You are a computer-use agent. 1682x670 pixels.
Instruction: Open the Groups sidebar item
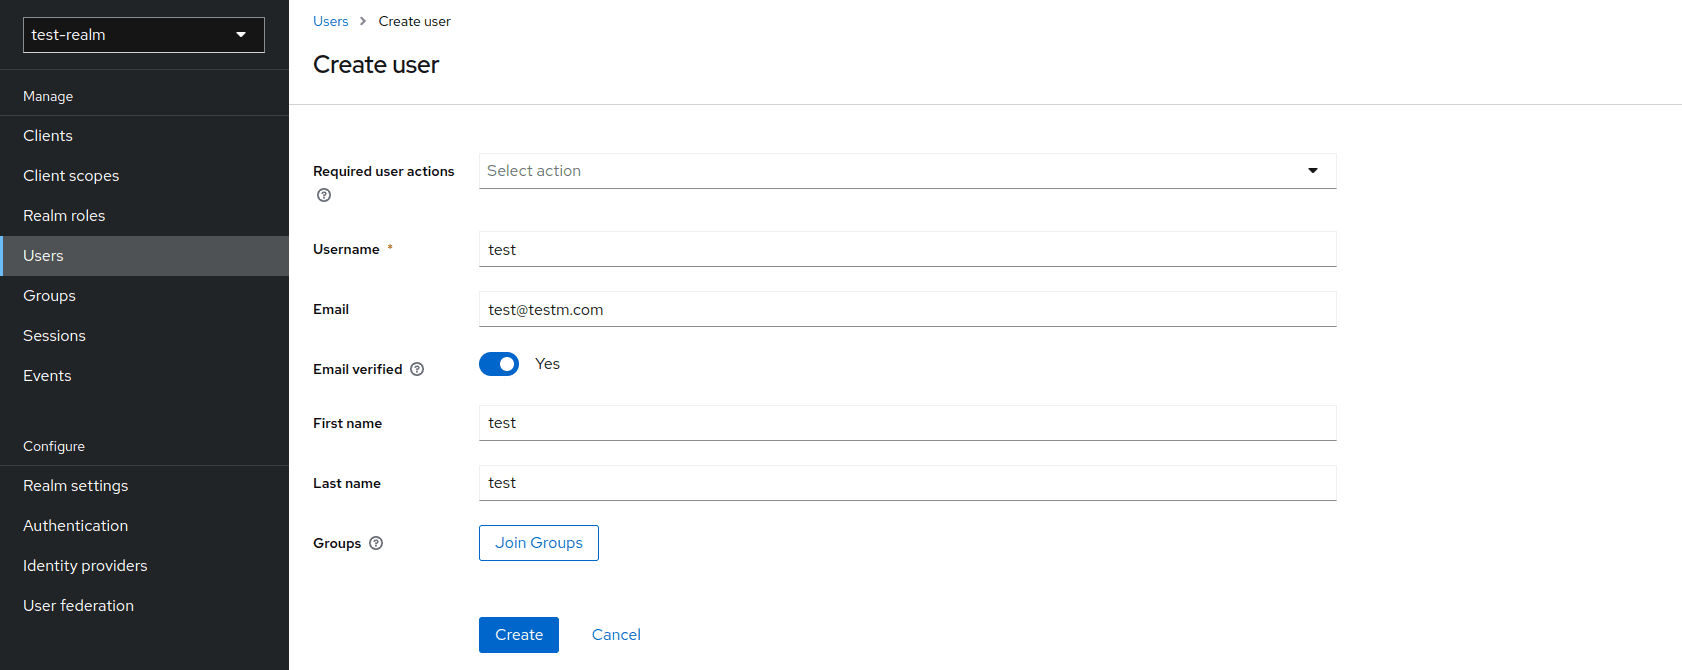[50, 296]
